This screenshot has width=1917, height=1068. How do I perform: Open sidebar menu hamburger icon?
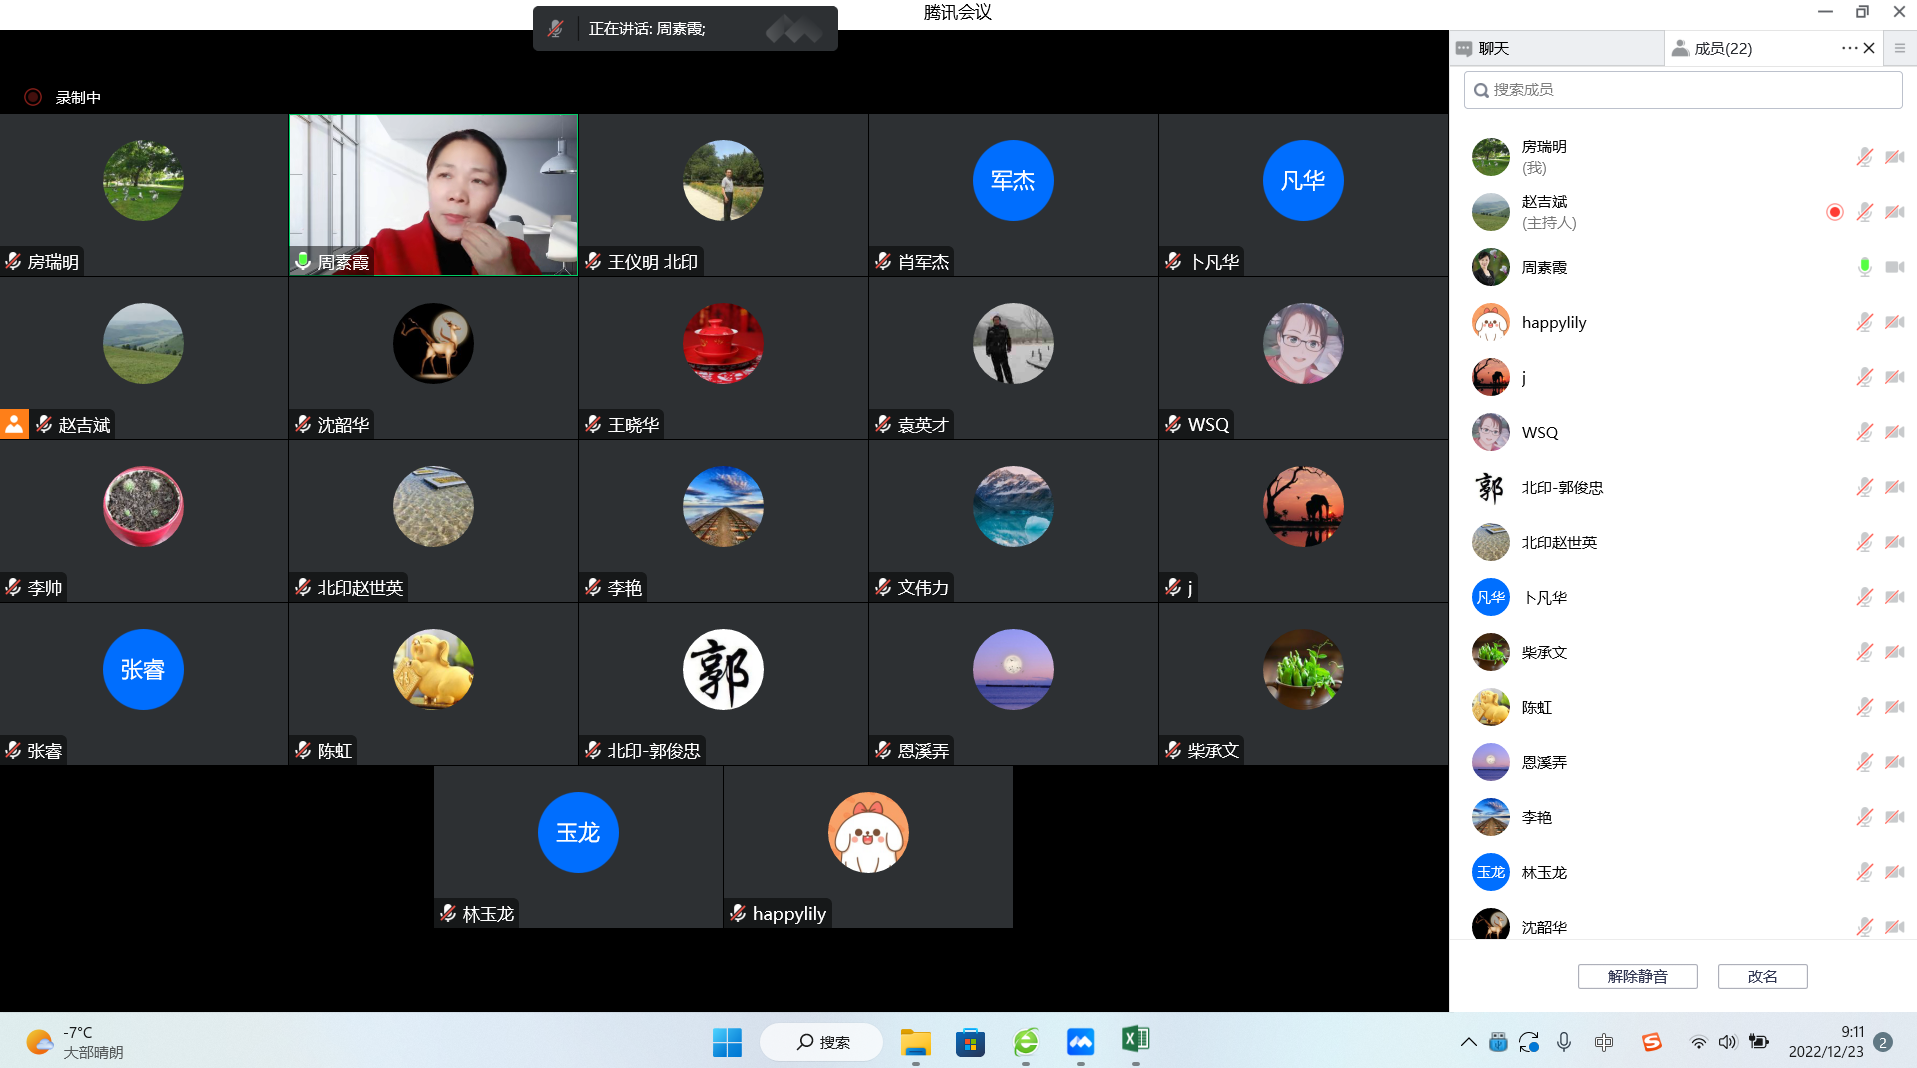[1899, 48]
